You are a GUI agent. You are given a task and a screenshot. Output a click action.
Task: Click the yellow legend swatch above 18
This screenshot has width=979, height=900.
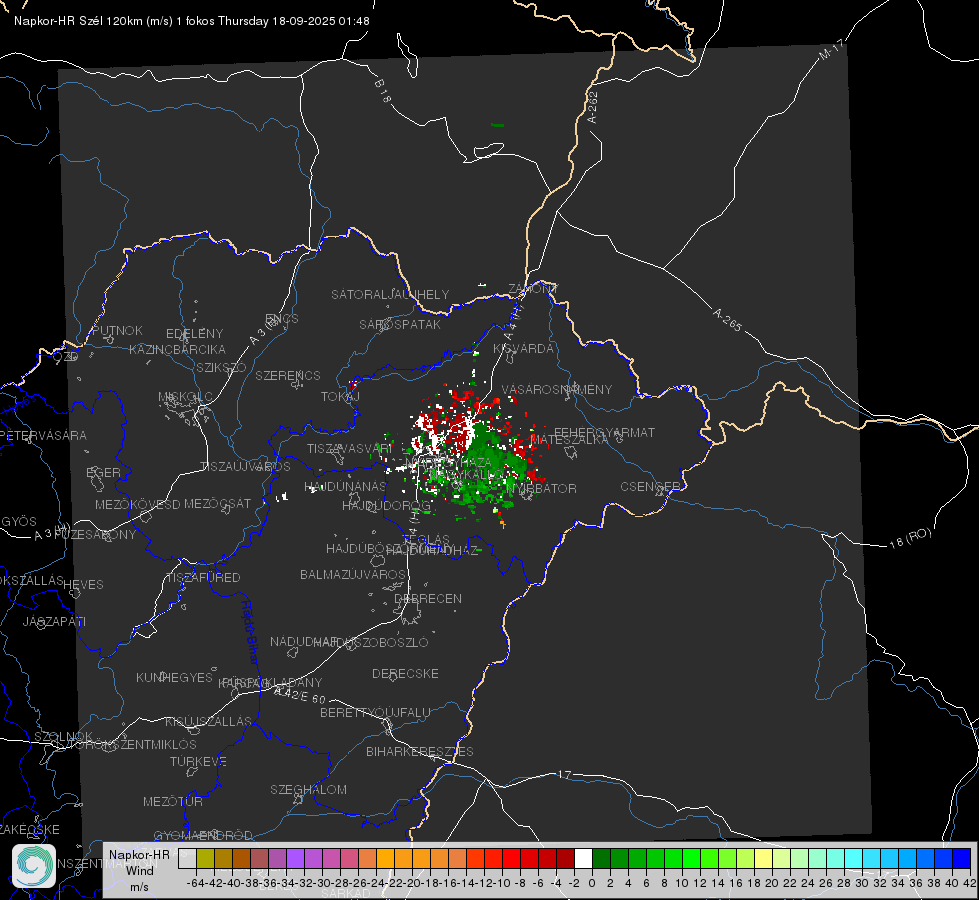763,859
